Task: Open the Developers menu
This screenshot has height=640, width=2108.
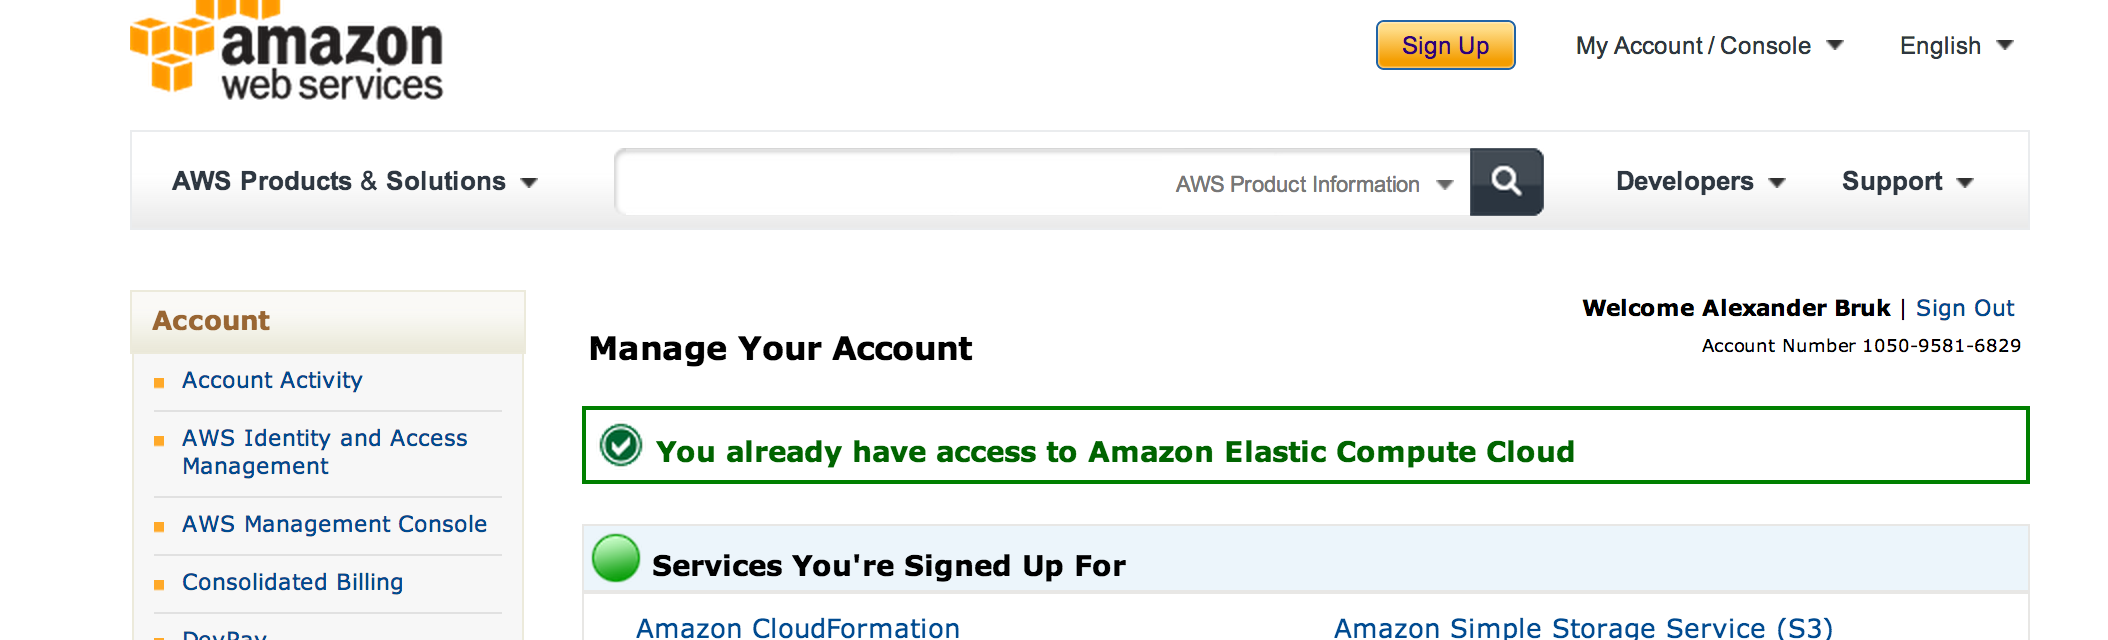Action: point(1700,182)
